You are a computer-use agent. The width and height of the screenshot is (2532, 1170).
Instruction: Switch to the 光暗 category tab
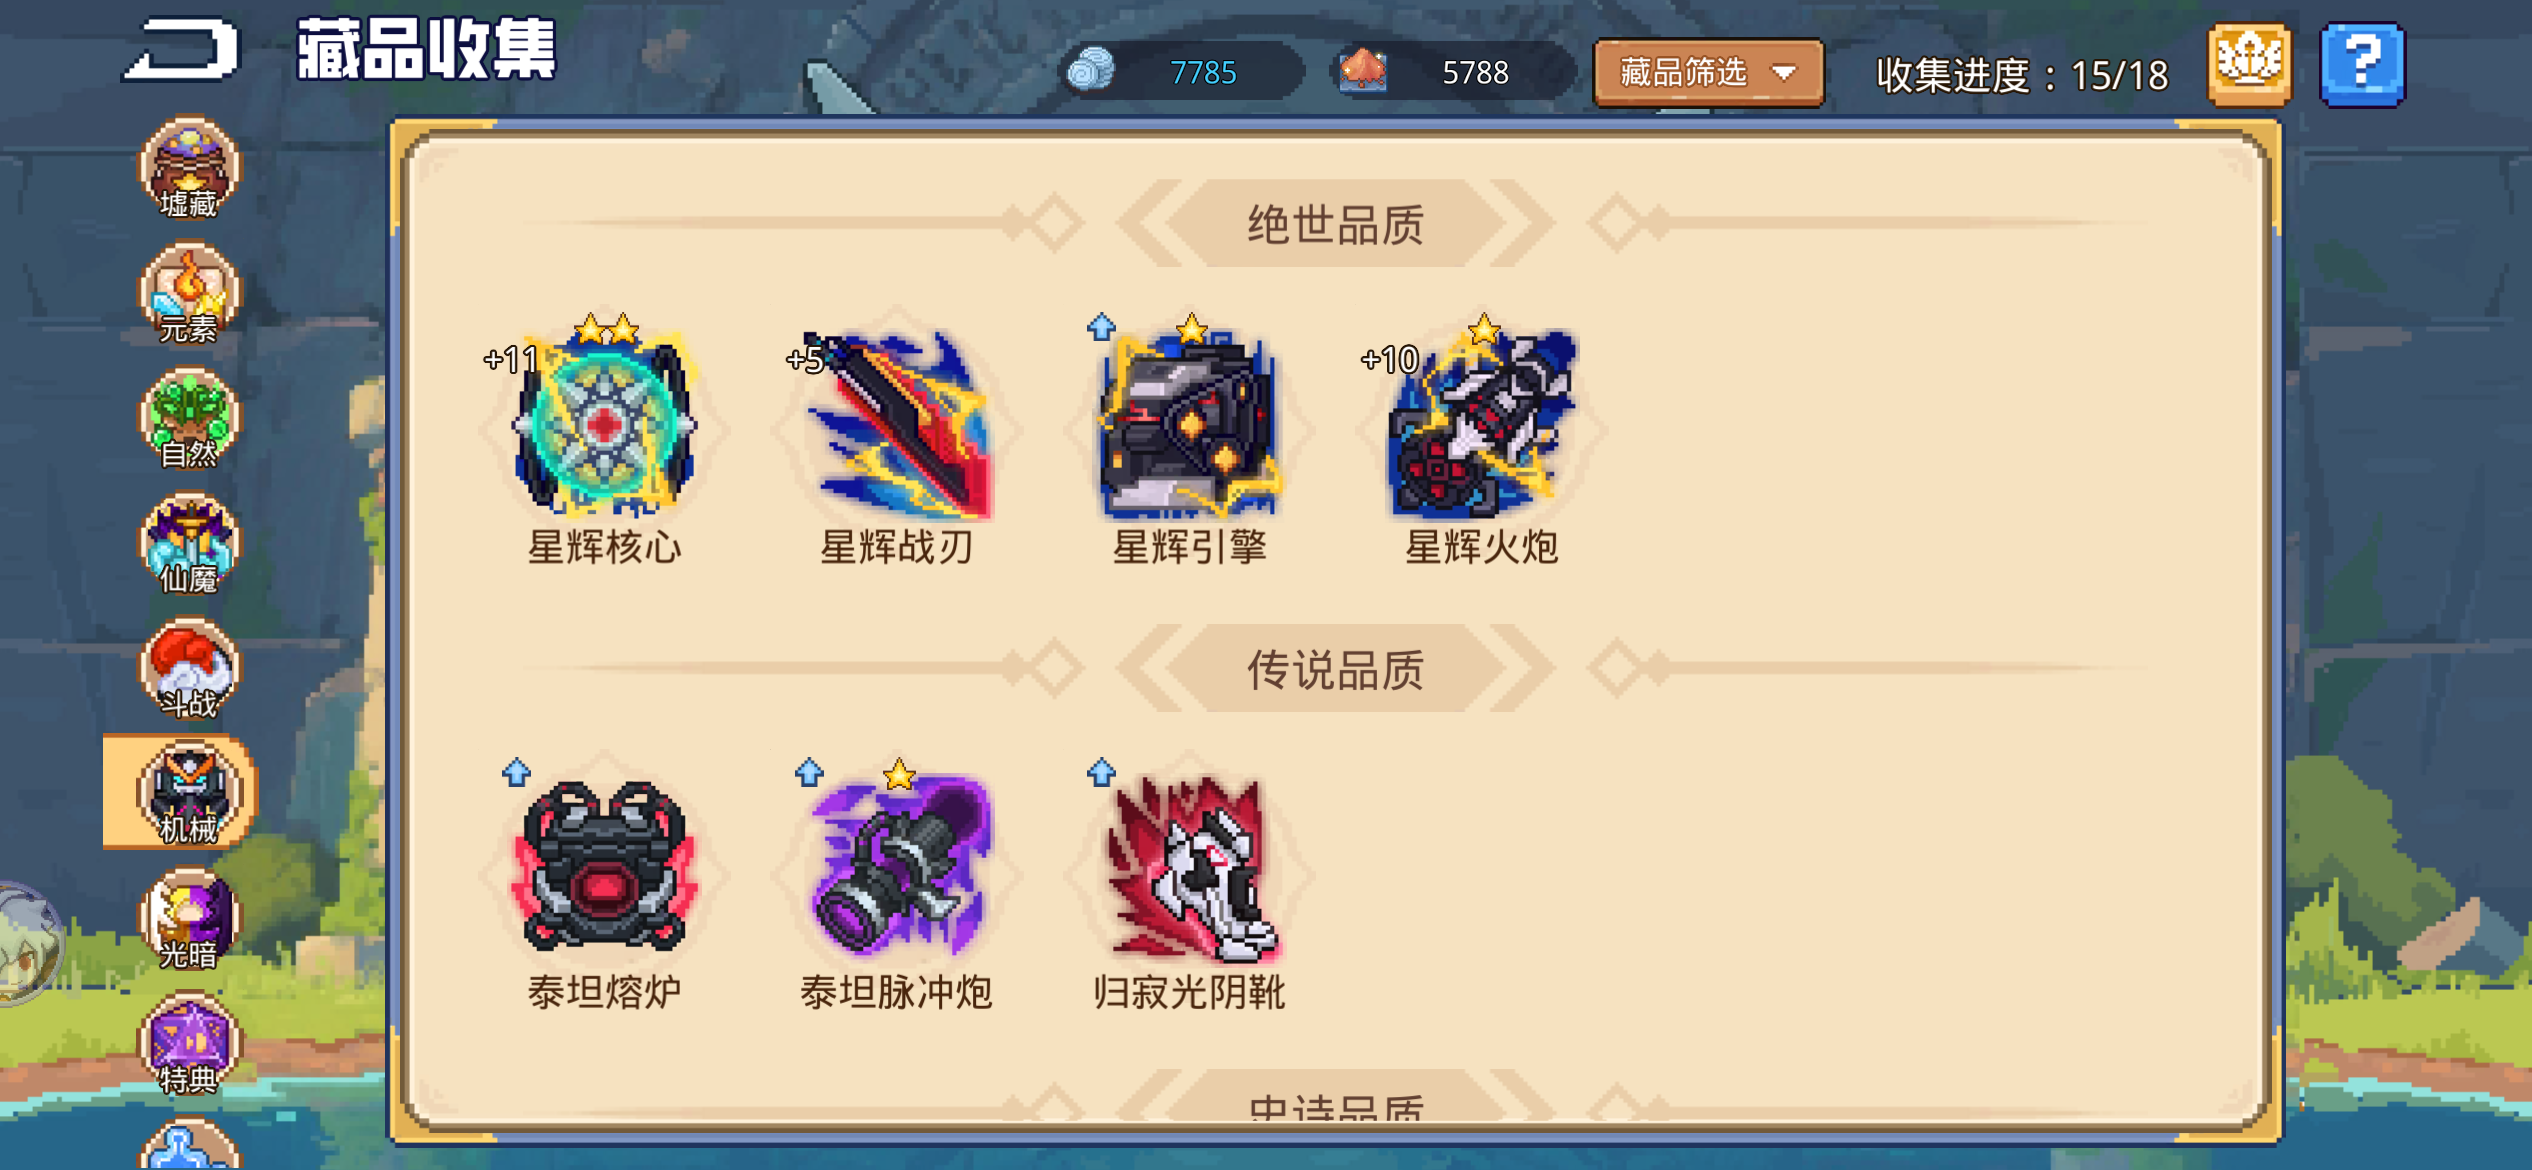coord(189,918)
